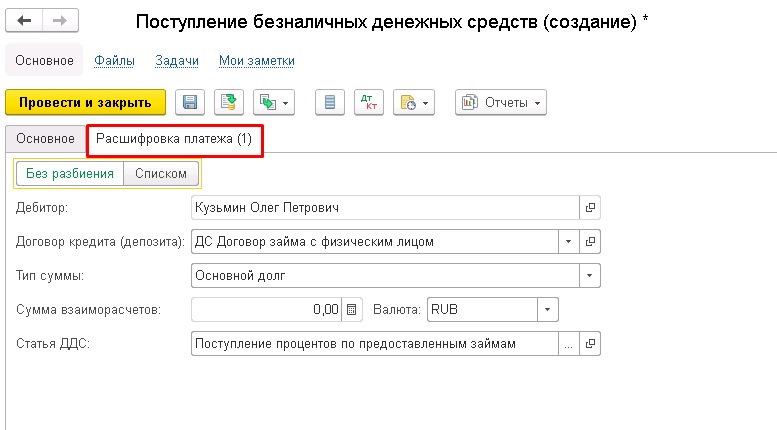Choose Статья ДДС with the ellipsis button
Image resolution: width=777 pixels, height=430 pixels.
click(x=568, y=344)
